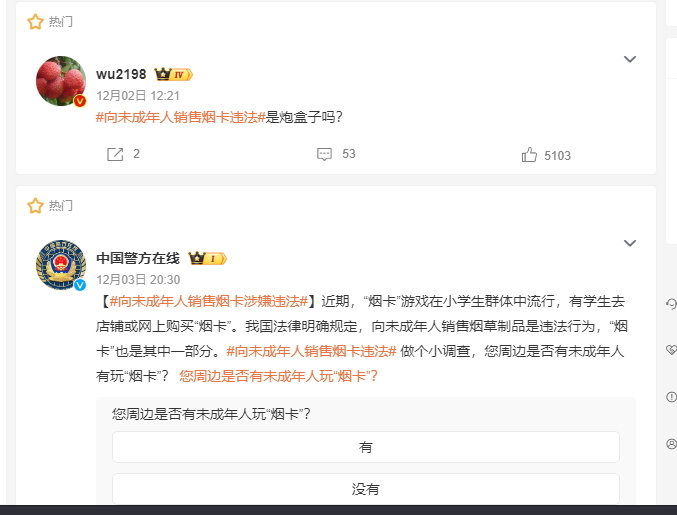Expand options chevron on wu2198's post
The height and width of the screenshot is (515, 677).
(x=630, y=59)
